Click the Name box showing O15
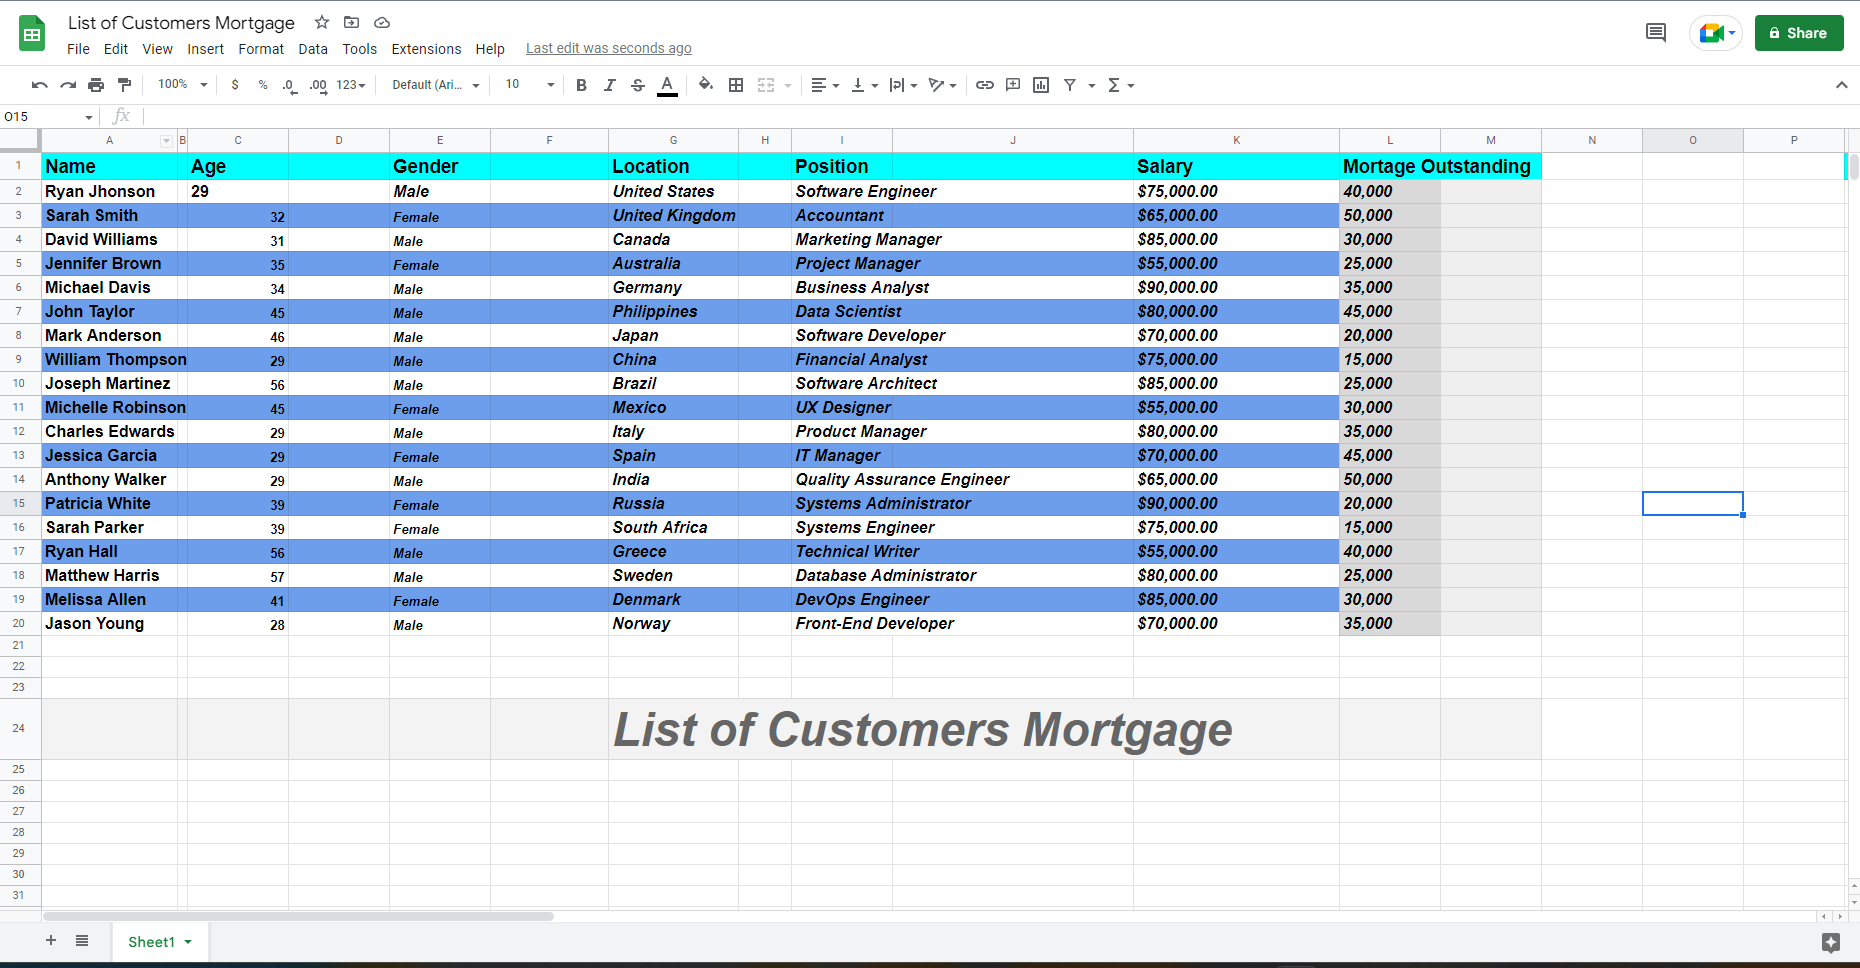This screenshot has width=1860, height=968. tap(48, 116)
